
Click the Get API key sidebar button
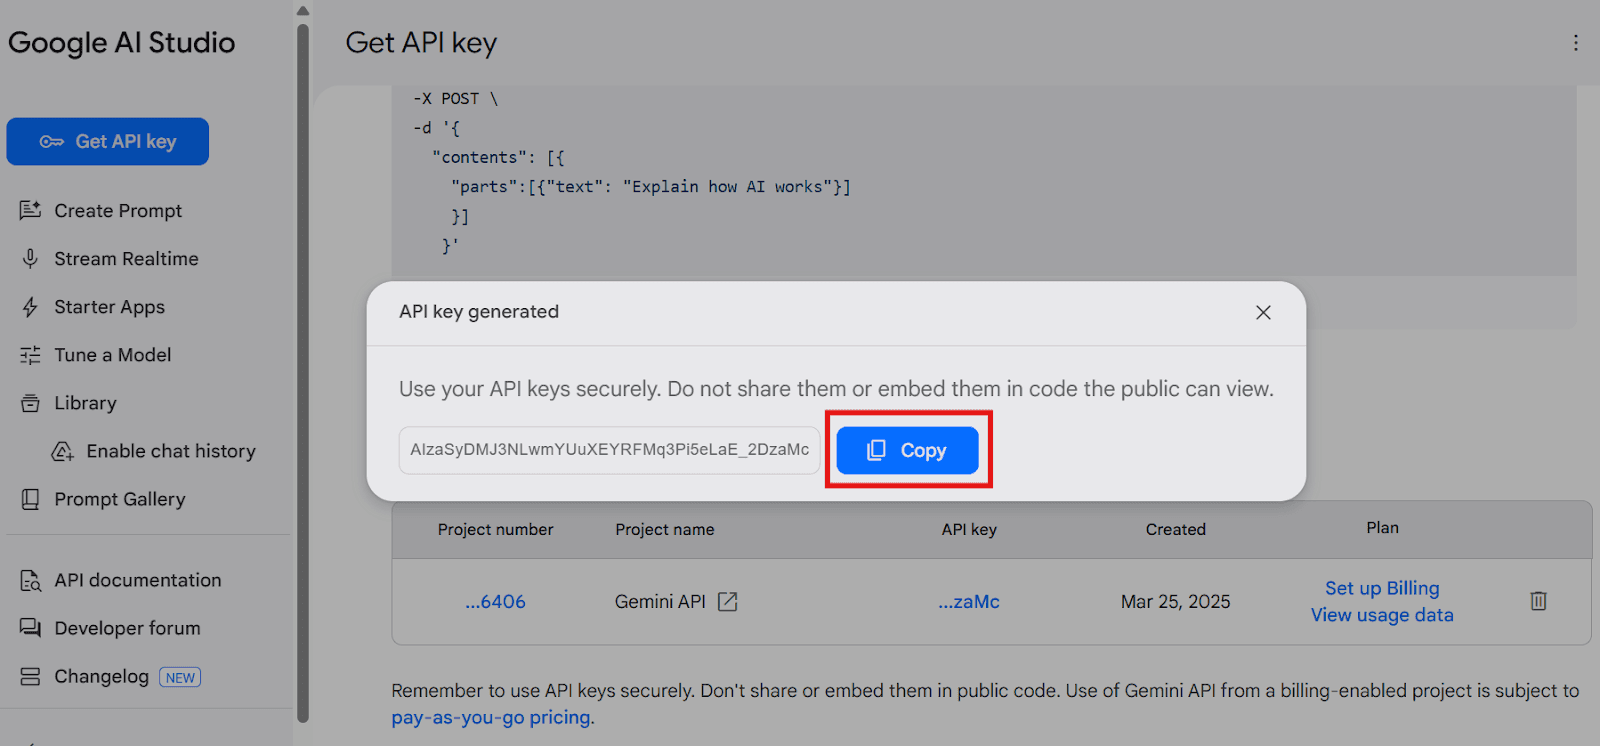pos(108,142)
